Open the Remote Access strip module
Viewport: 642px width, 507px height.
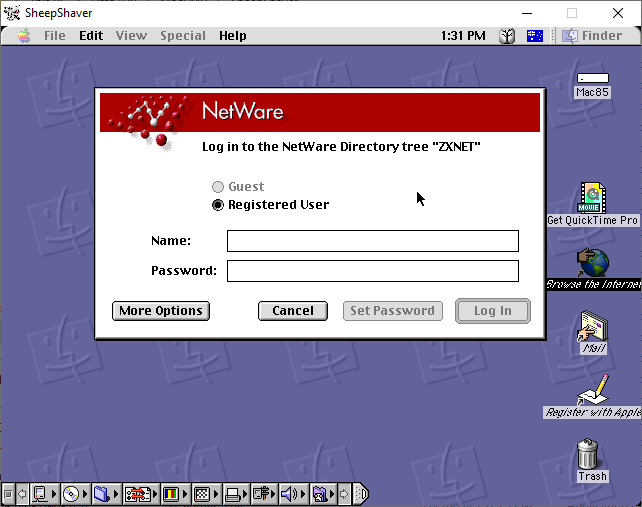click(264, 494)
